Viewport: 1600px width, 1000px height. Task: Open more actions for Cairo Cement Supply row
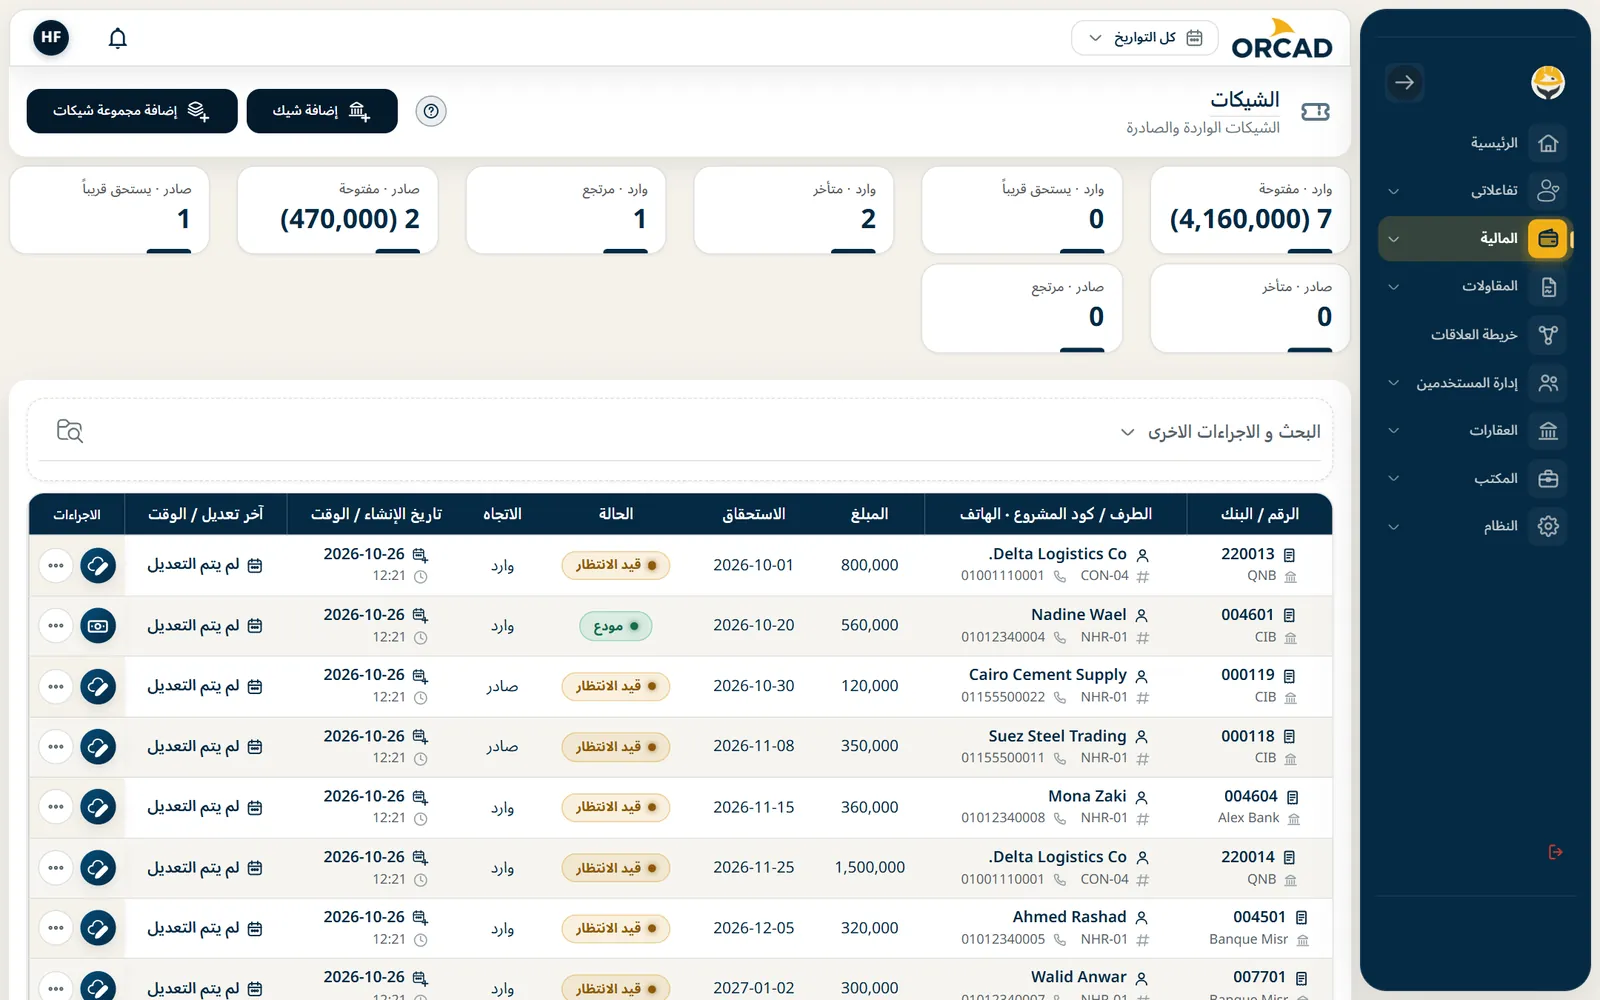tap(56, 686)
